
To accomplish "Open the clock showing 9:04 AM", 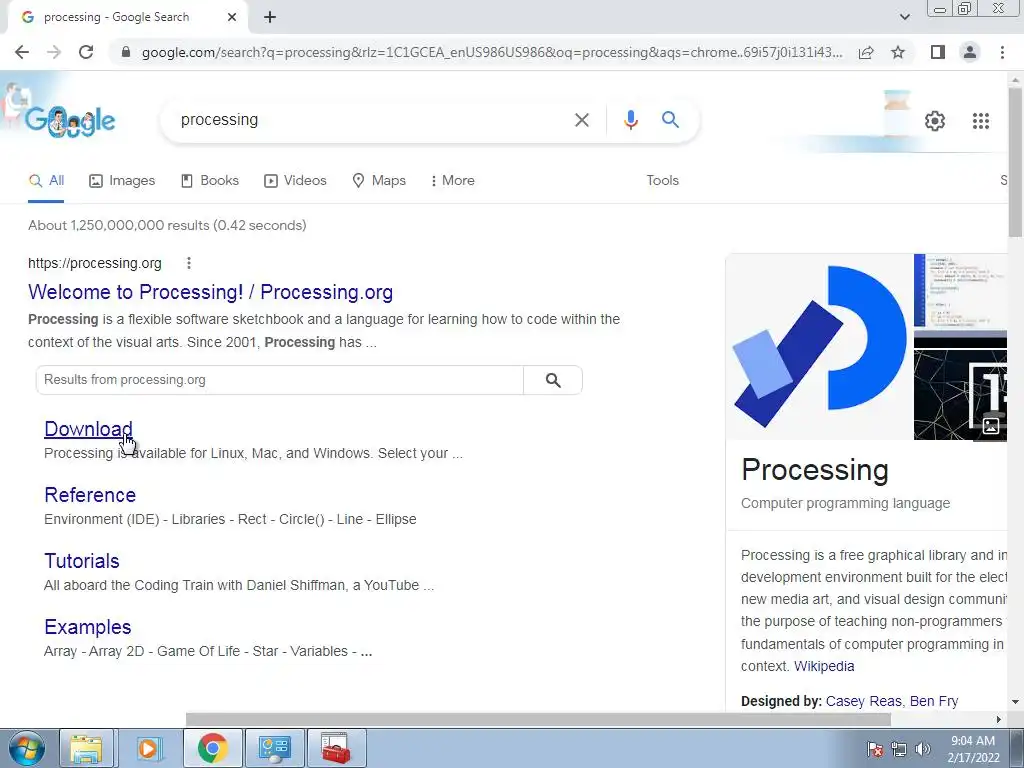I will coord(973,749).
